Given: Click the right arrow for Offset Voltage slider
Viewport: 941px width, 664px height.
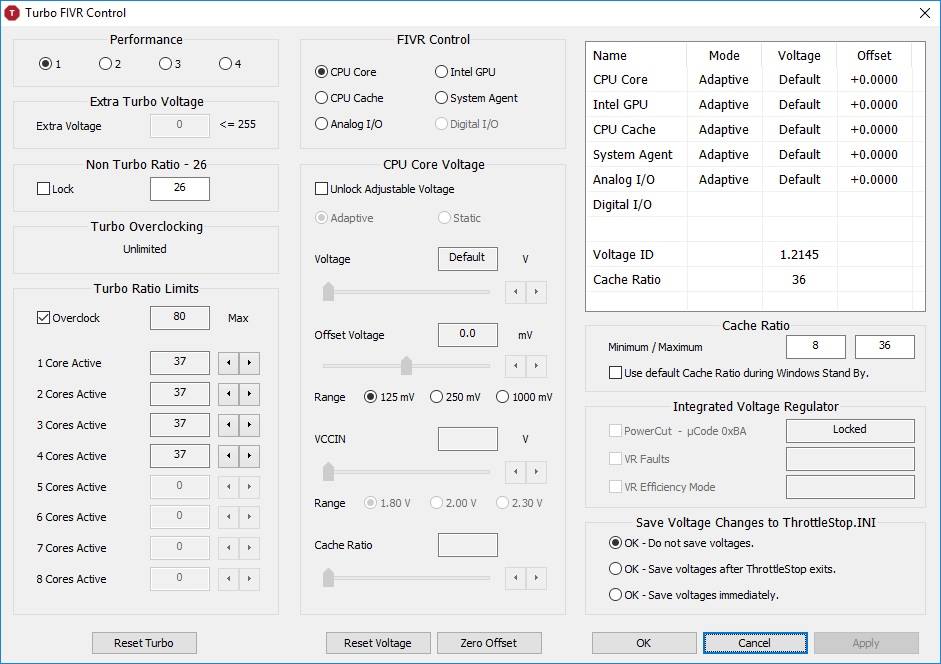Looking at the screenshot, I should click(536, 365).
